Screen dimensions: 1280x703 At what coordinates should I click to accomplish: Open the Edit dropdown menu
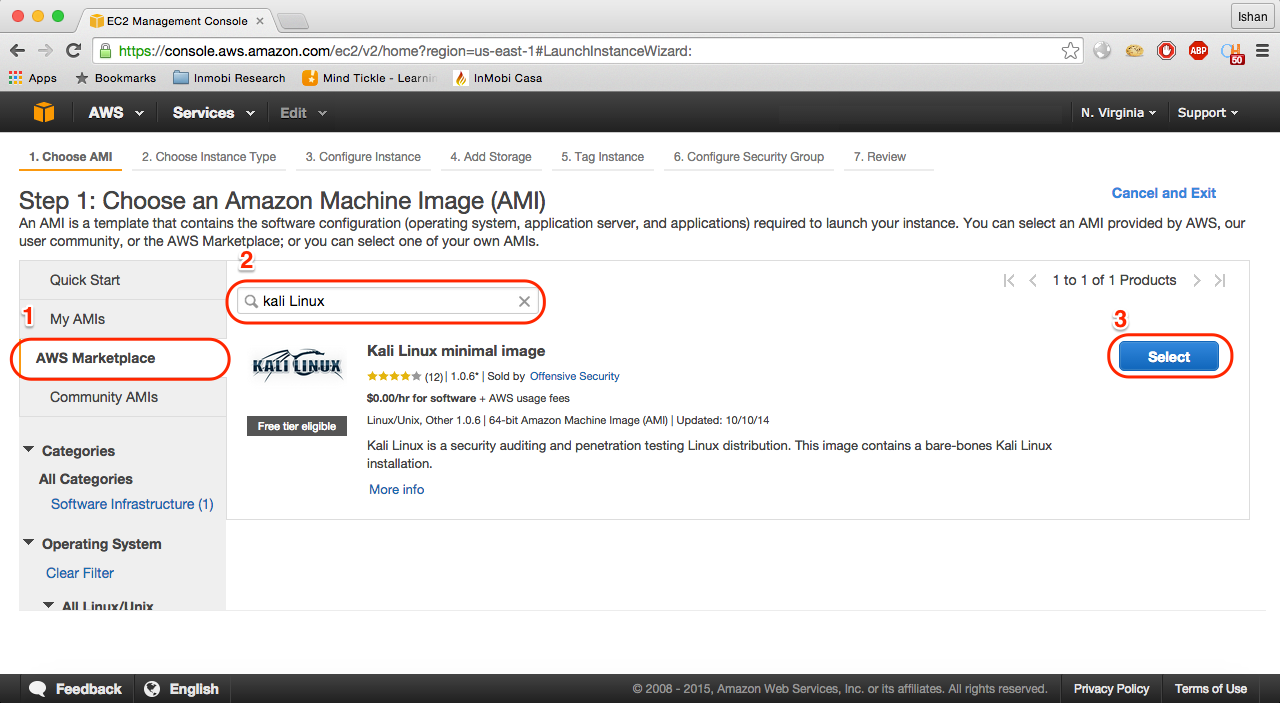(303, 113)
